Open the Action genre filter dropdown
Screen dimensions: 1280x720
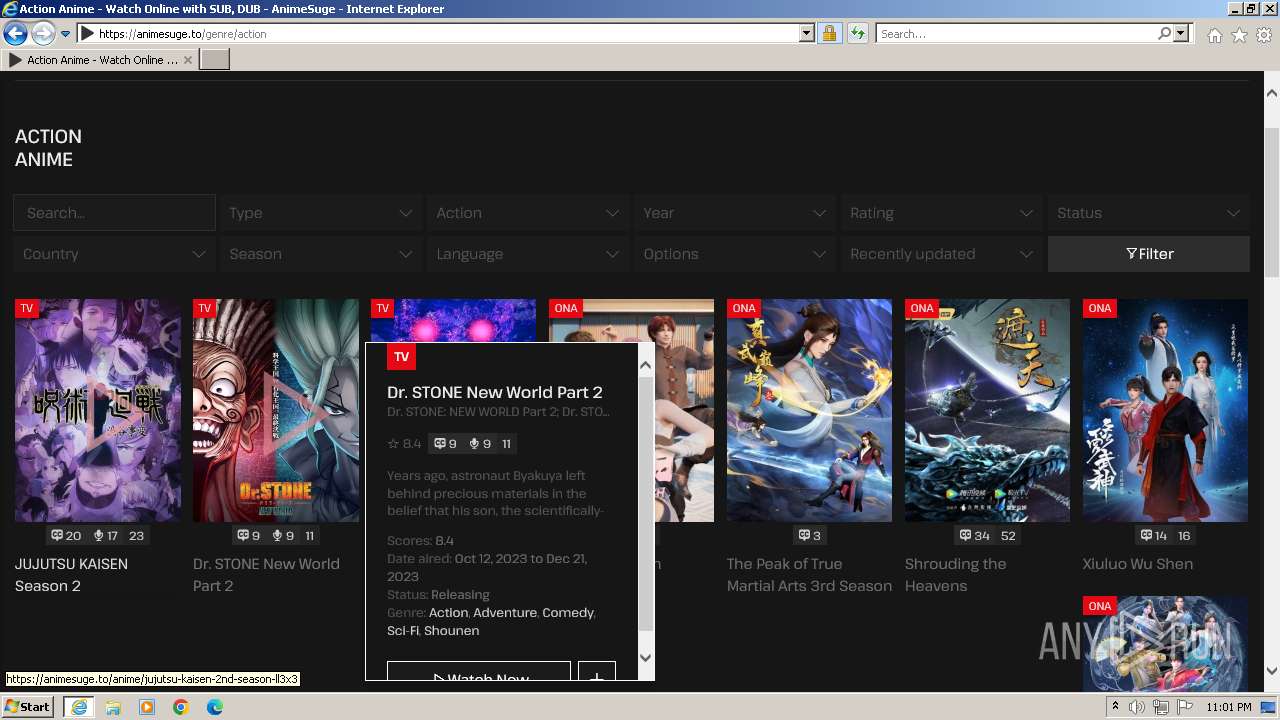tap(528, 213)
